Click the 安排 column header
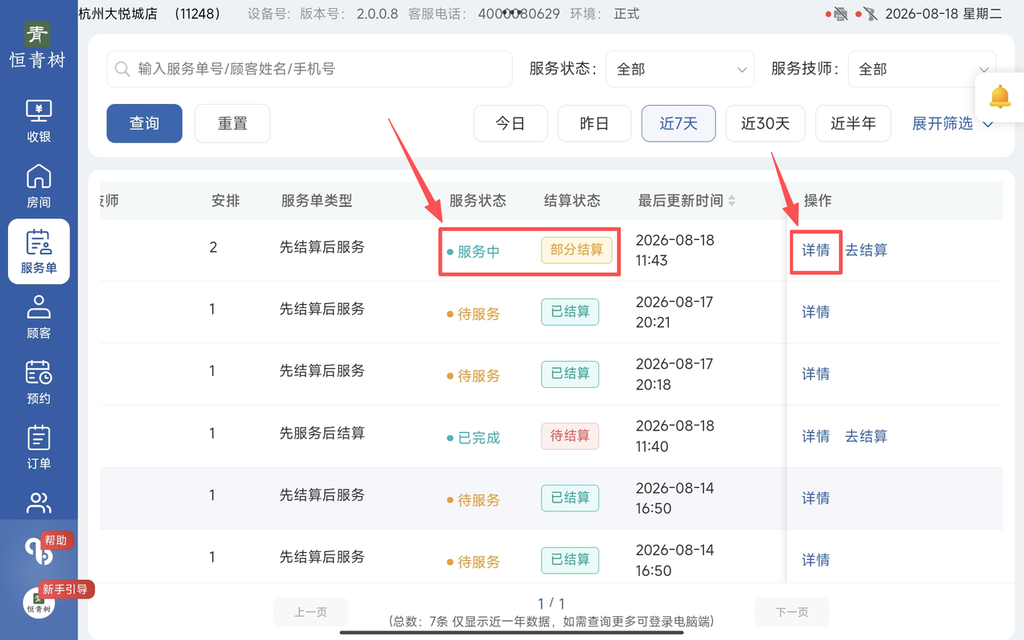The image size is (1024, 640). pyautogui.click(x=225, y=200)
